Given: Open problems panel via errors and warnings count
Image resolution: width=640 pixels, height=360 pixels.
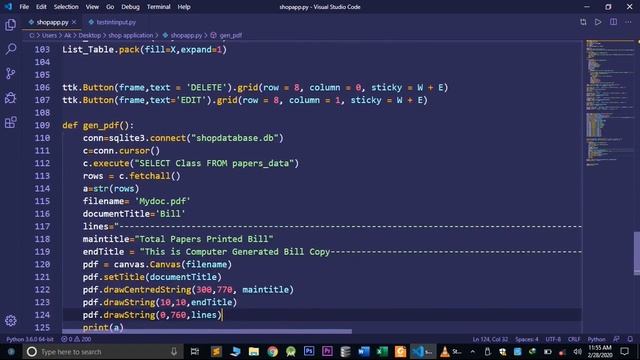Looking at the screenshot, I should (76, 339).
